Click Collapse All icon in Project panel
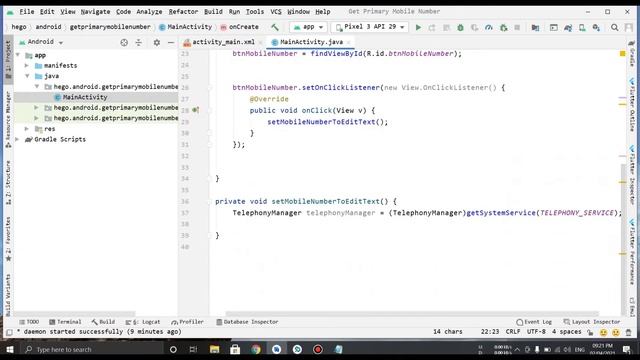This screenshot has height=360, width=640. click(139, 42)
